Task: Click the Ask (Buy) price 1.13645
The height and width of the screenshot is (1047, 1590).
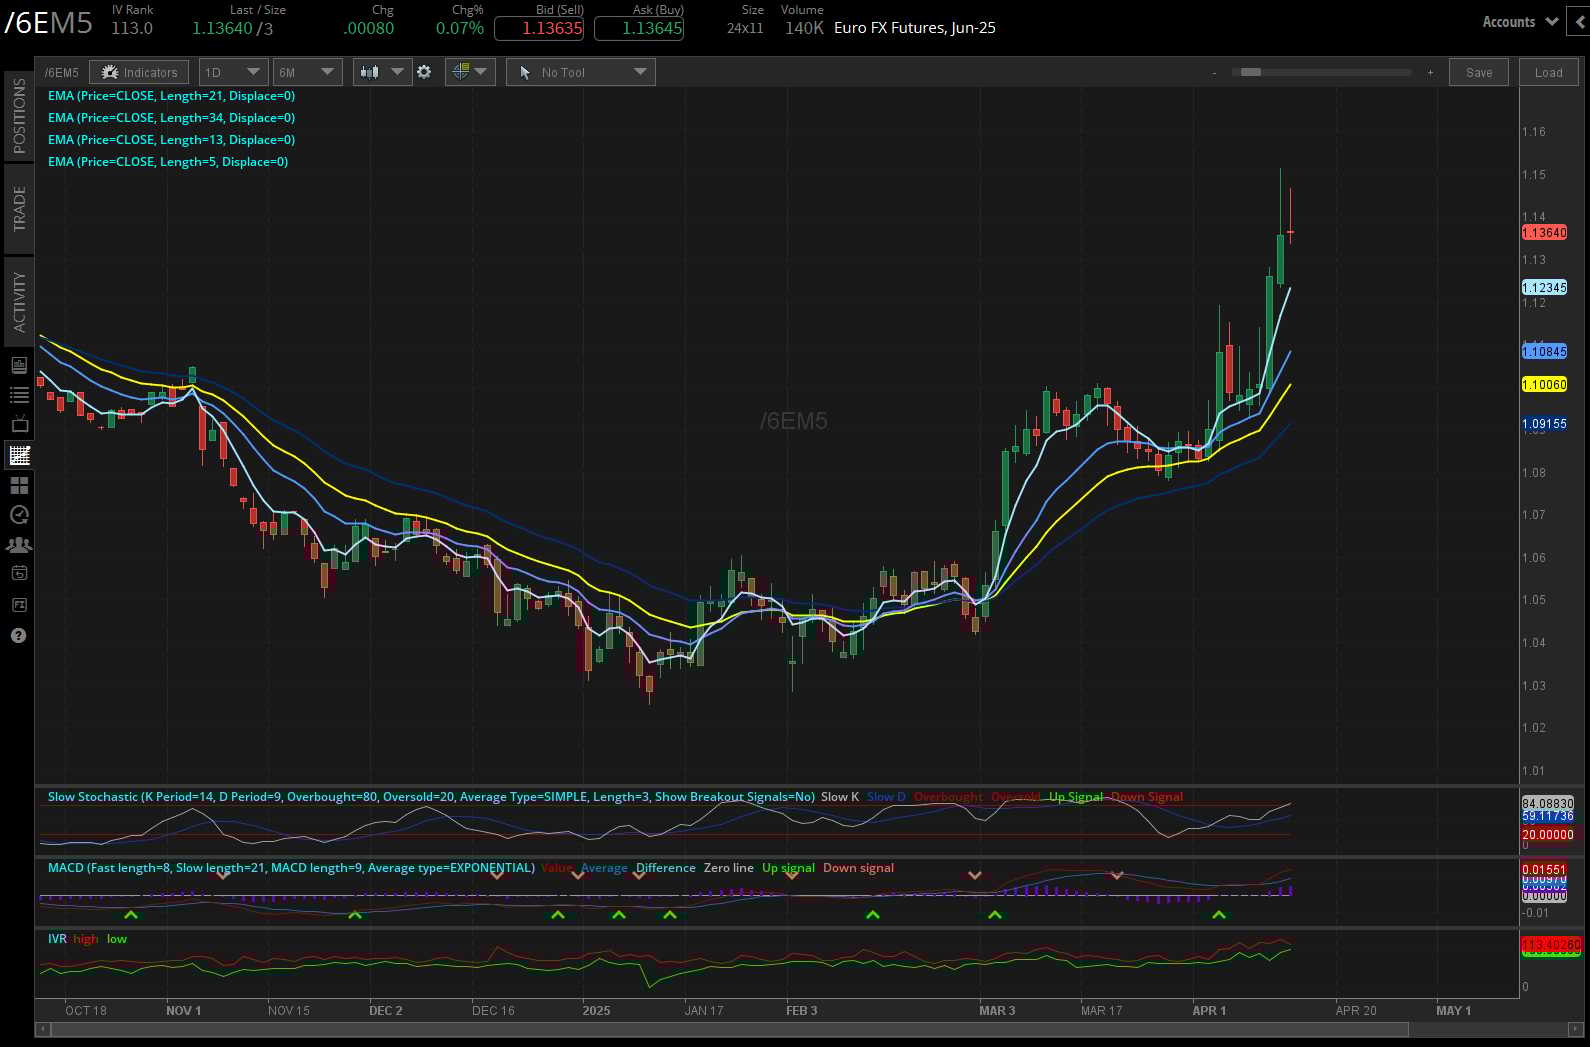Action: pyautogui.click(x=639, y=28)
